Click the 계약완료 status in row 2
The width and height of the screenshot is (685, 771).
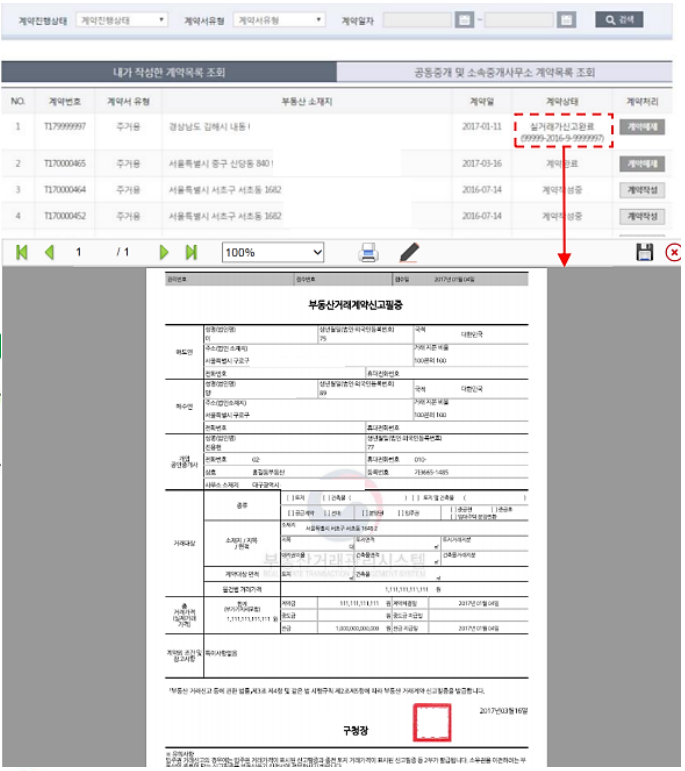point(562,164)
